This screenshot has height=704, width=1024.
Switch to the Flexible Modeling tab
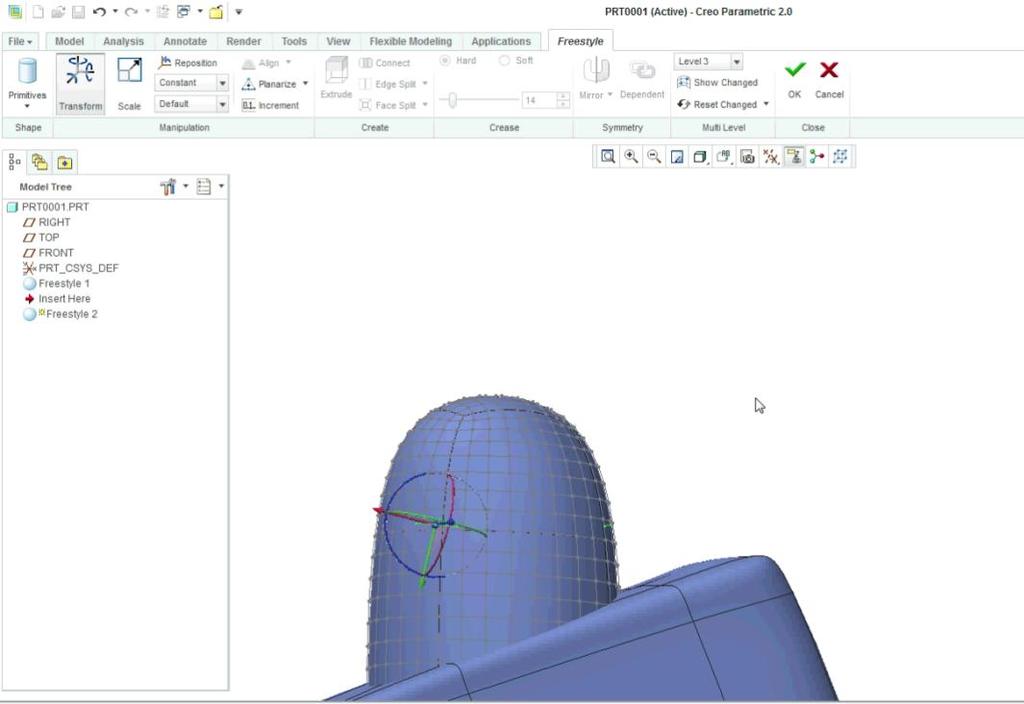pos(411,41)
